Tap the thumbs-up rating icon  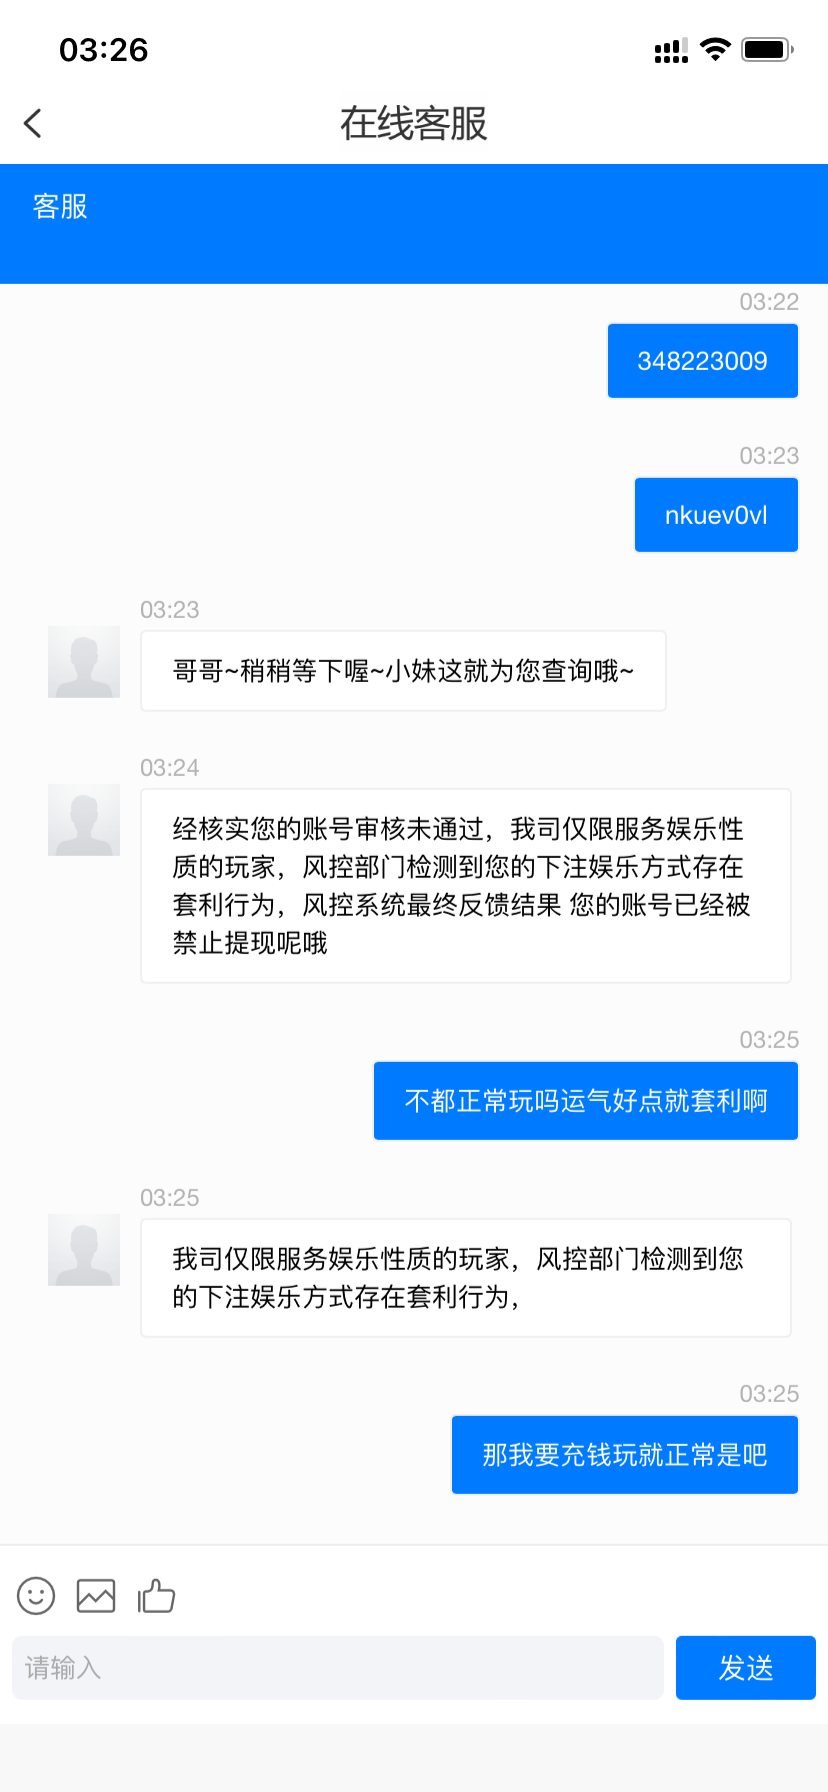tap(156, 1595)
